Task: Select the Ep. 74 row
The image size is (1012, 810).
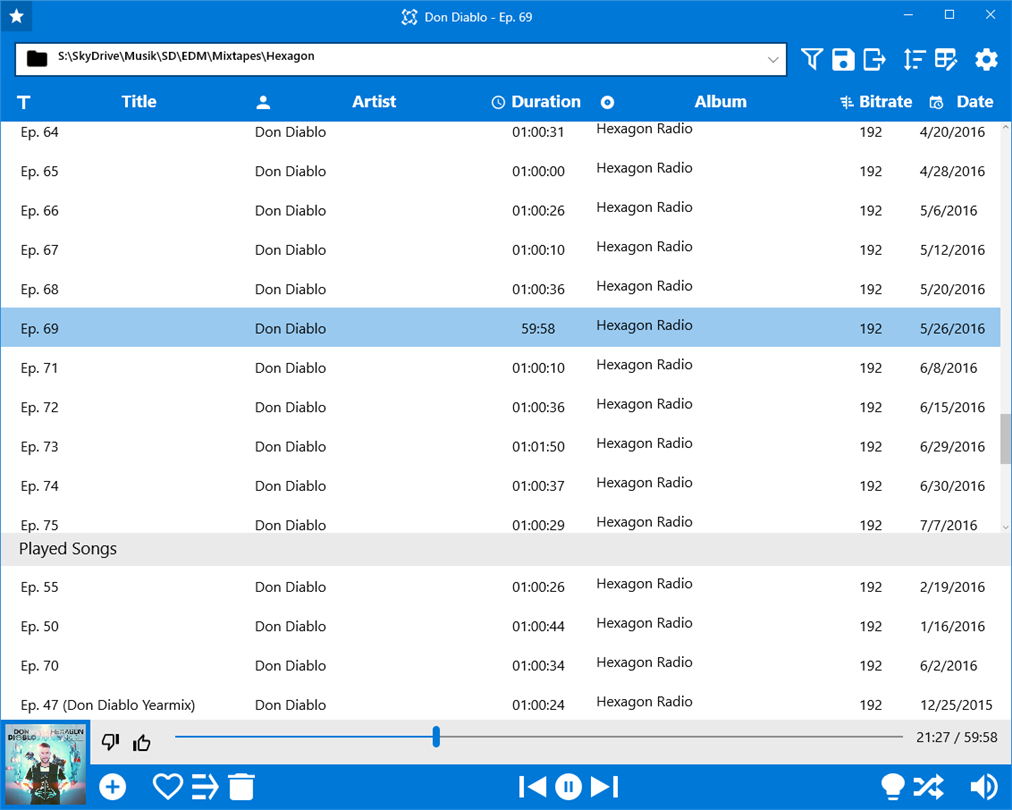Action: pos(501,486)
